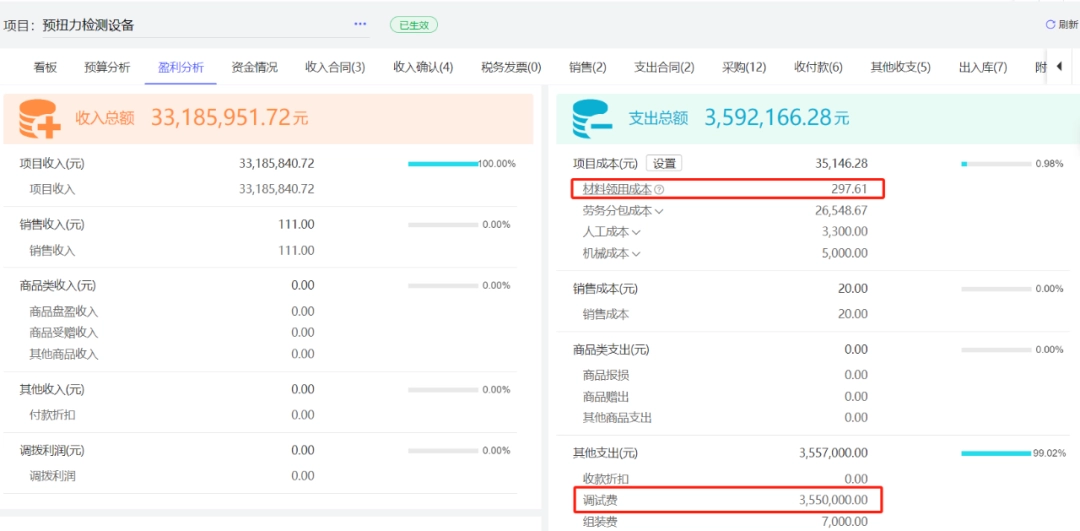Click the 项目收入 100% progress bar
This screenshot has width=1080, height=531.
click(443, 163)
